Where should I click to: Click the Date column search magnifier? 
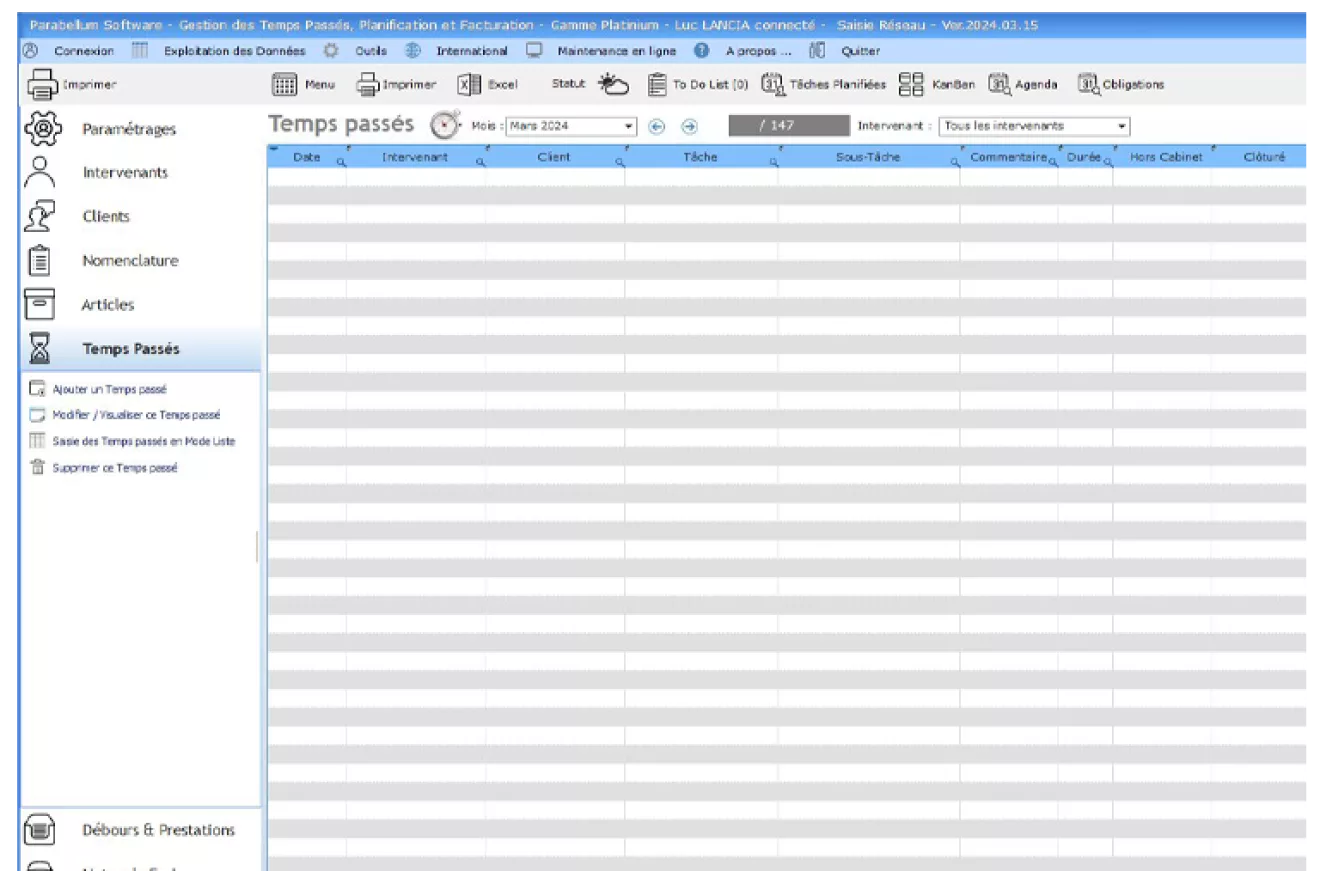pyautogui.click(x=340, y=161)
